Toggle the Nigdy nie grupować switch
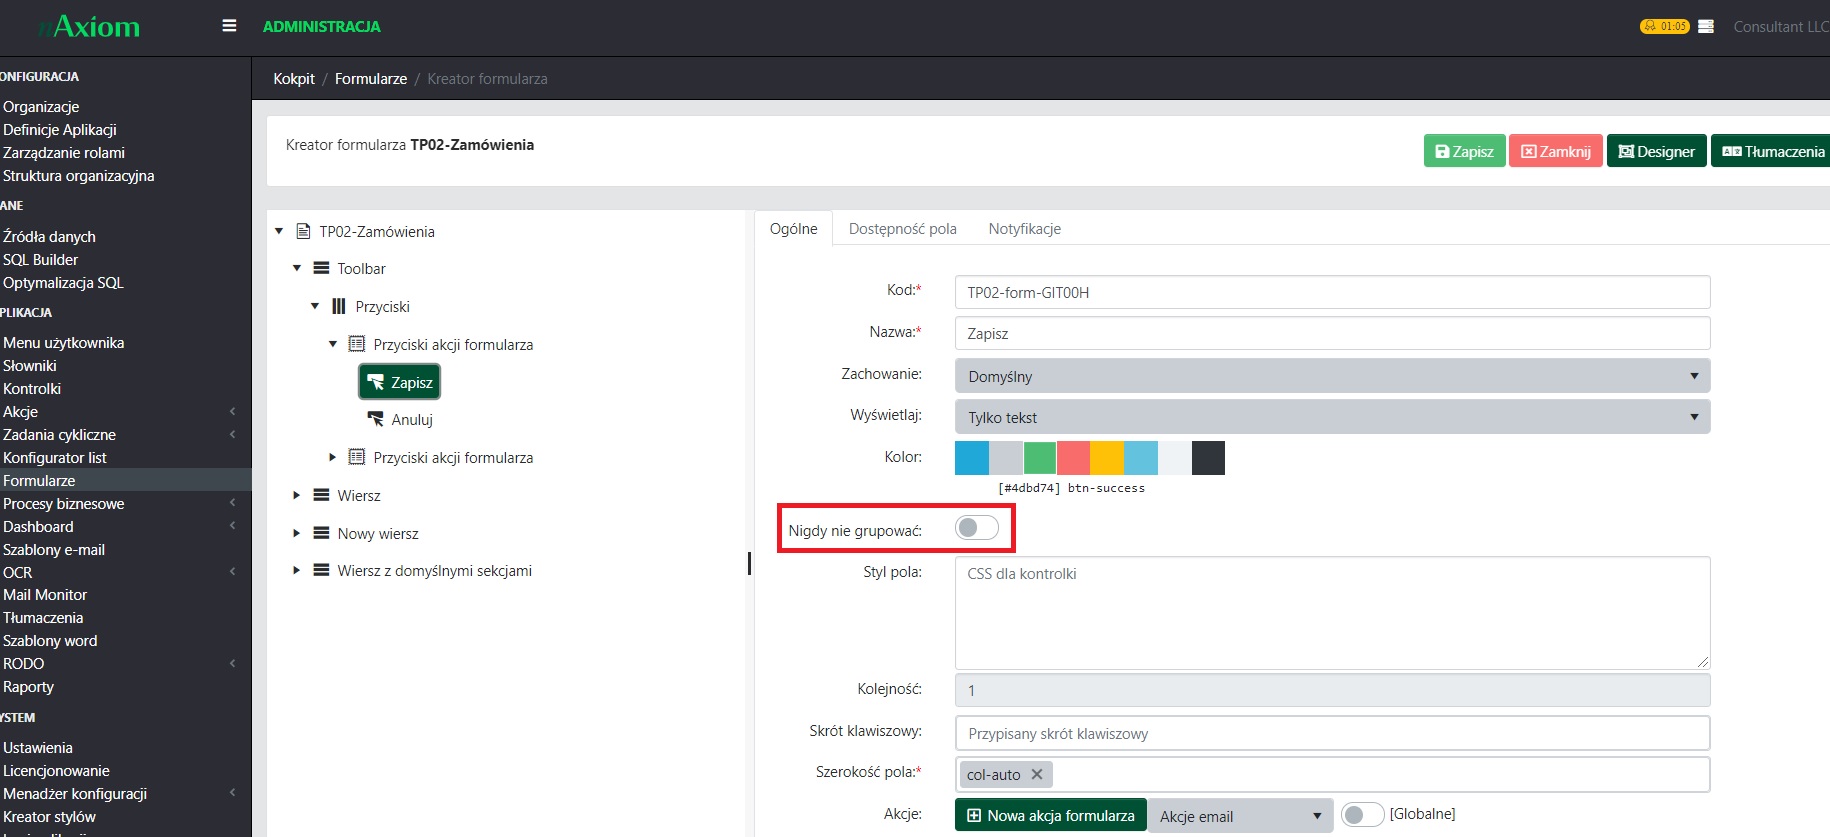Viewport: 1830px width, 837px height. click(x=976, y=528)
